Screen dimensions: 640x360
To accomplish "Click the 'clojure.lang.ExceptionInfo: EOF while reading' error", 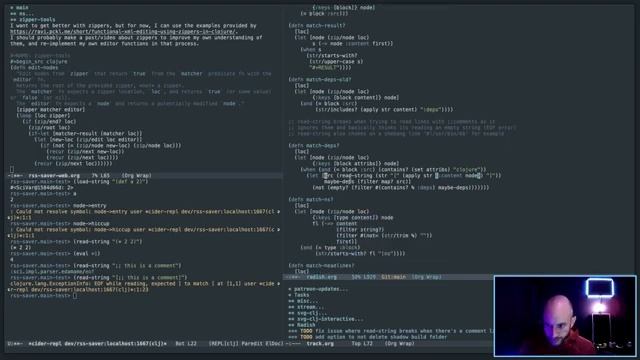I will (x=144, y=287).
